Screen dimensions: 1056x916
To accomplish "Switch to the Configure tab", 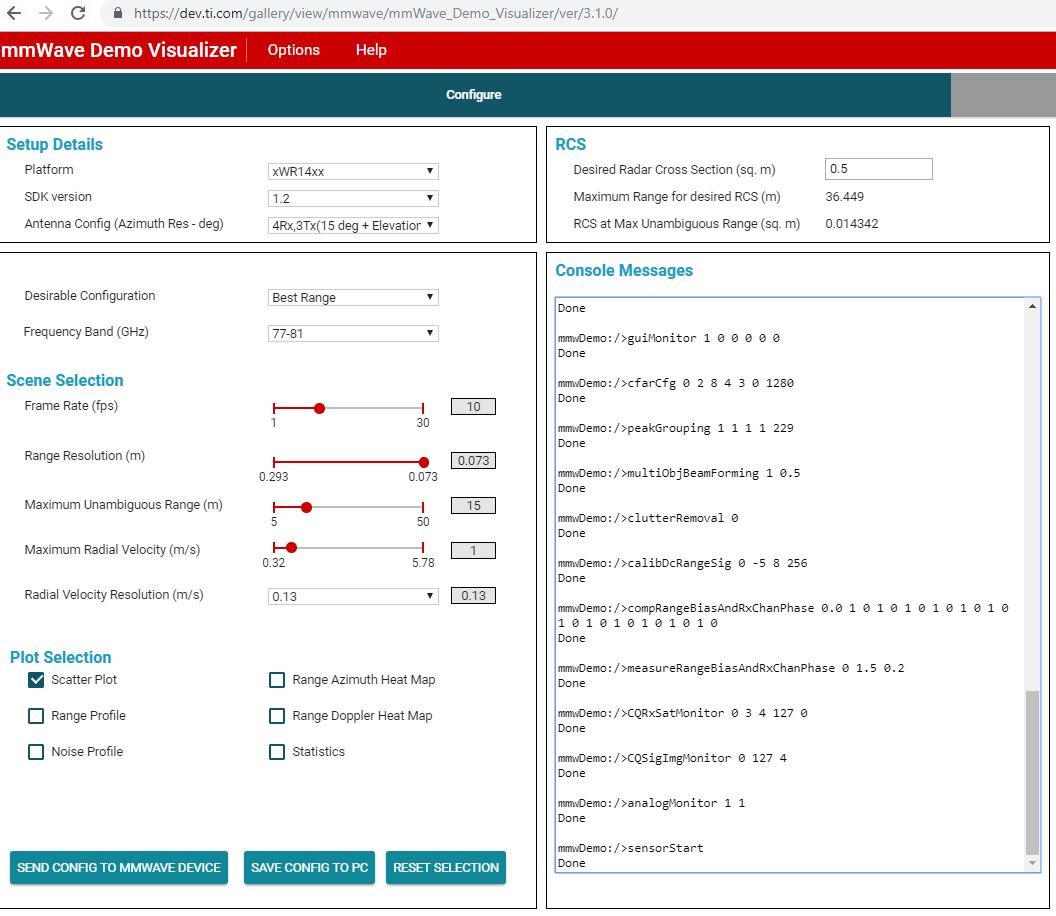I will coord(474,94).
